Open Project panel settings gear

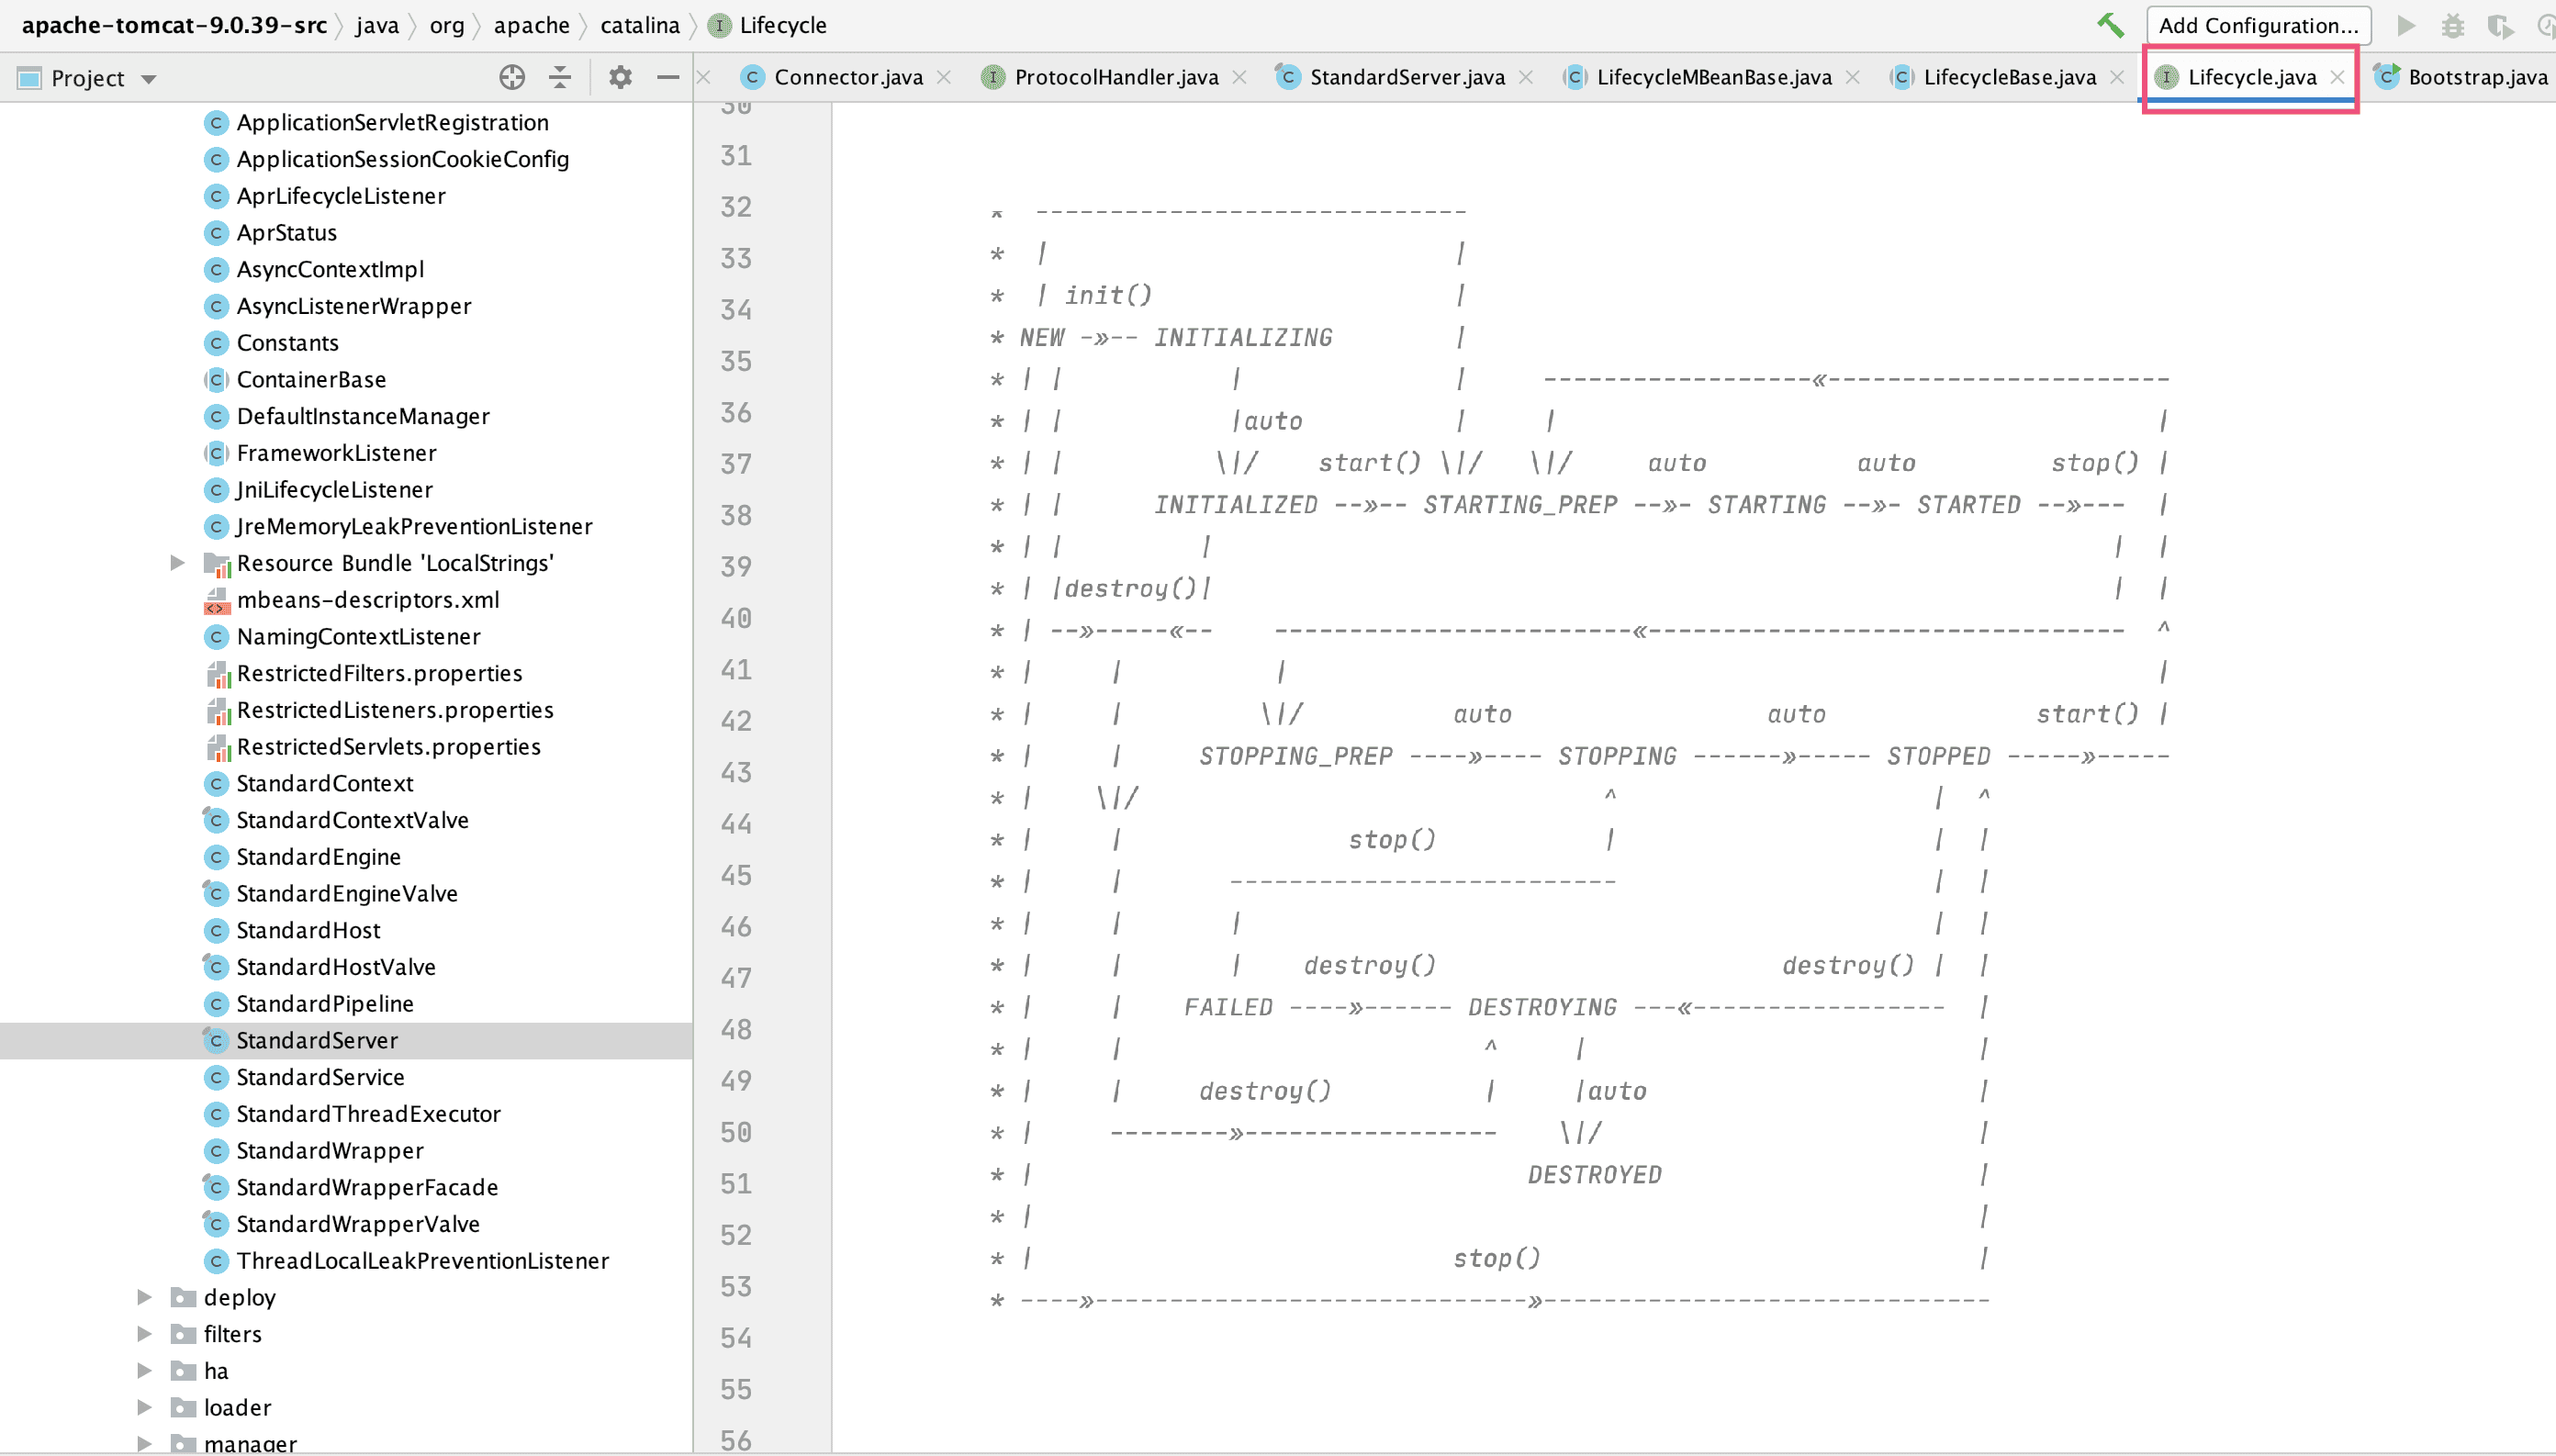tap(620, 77)
